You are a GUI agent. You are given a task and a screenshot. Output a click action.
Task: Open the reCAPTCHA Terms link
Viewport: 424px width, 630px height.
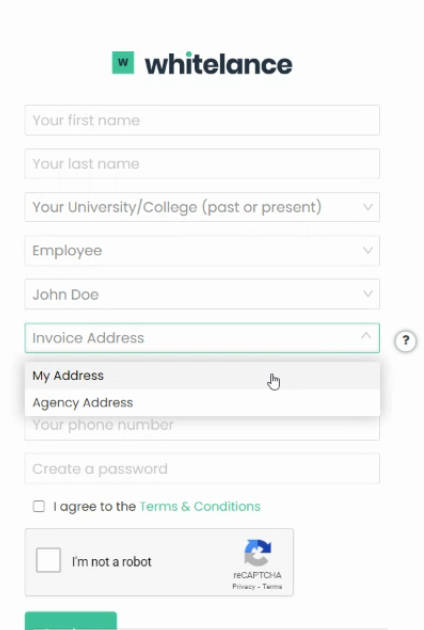272,587
